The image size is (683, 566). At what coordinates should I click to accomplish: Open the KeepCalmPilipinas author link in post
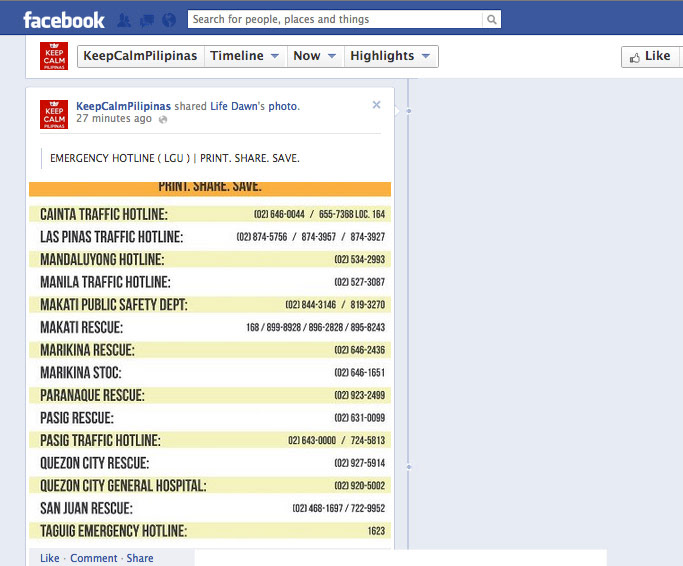[123, 106]
